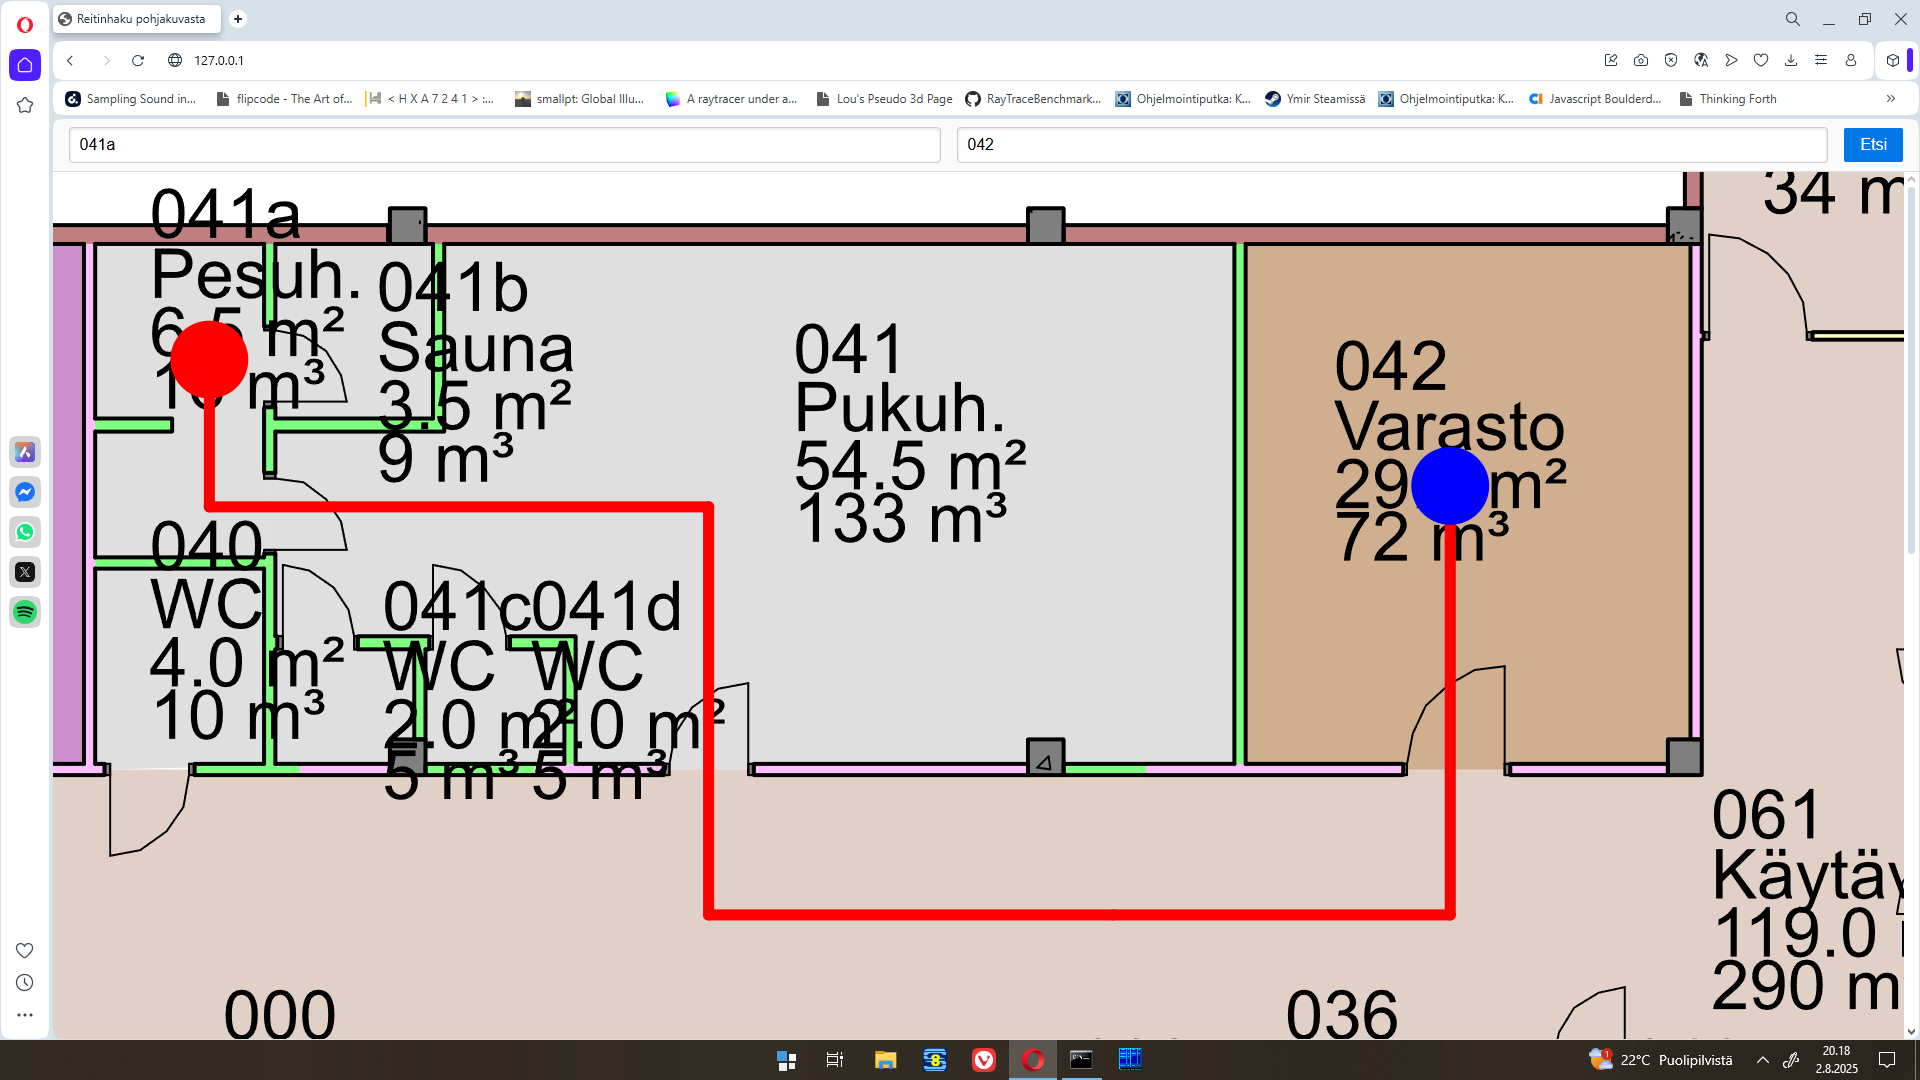Click the Etsi search button
This screenshot has width=1920, height=1080.
click(1872, 145)
